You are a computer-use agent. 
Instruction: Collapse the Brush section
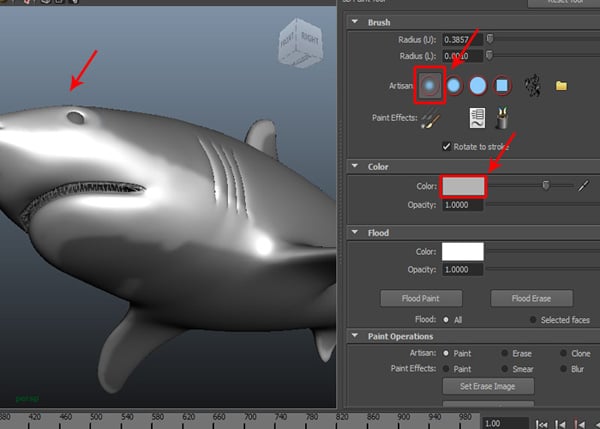click(x=355, y=22)
